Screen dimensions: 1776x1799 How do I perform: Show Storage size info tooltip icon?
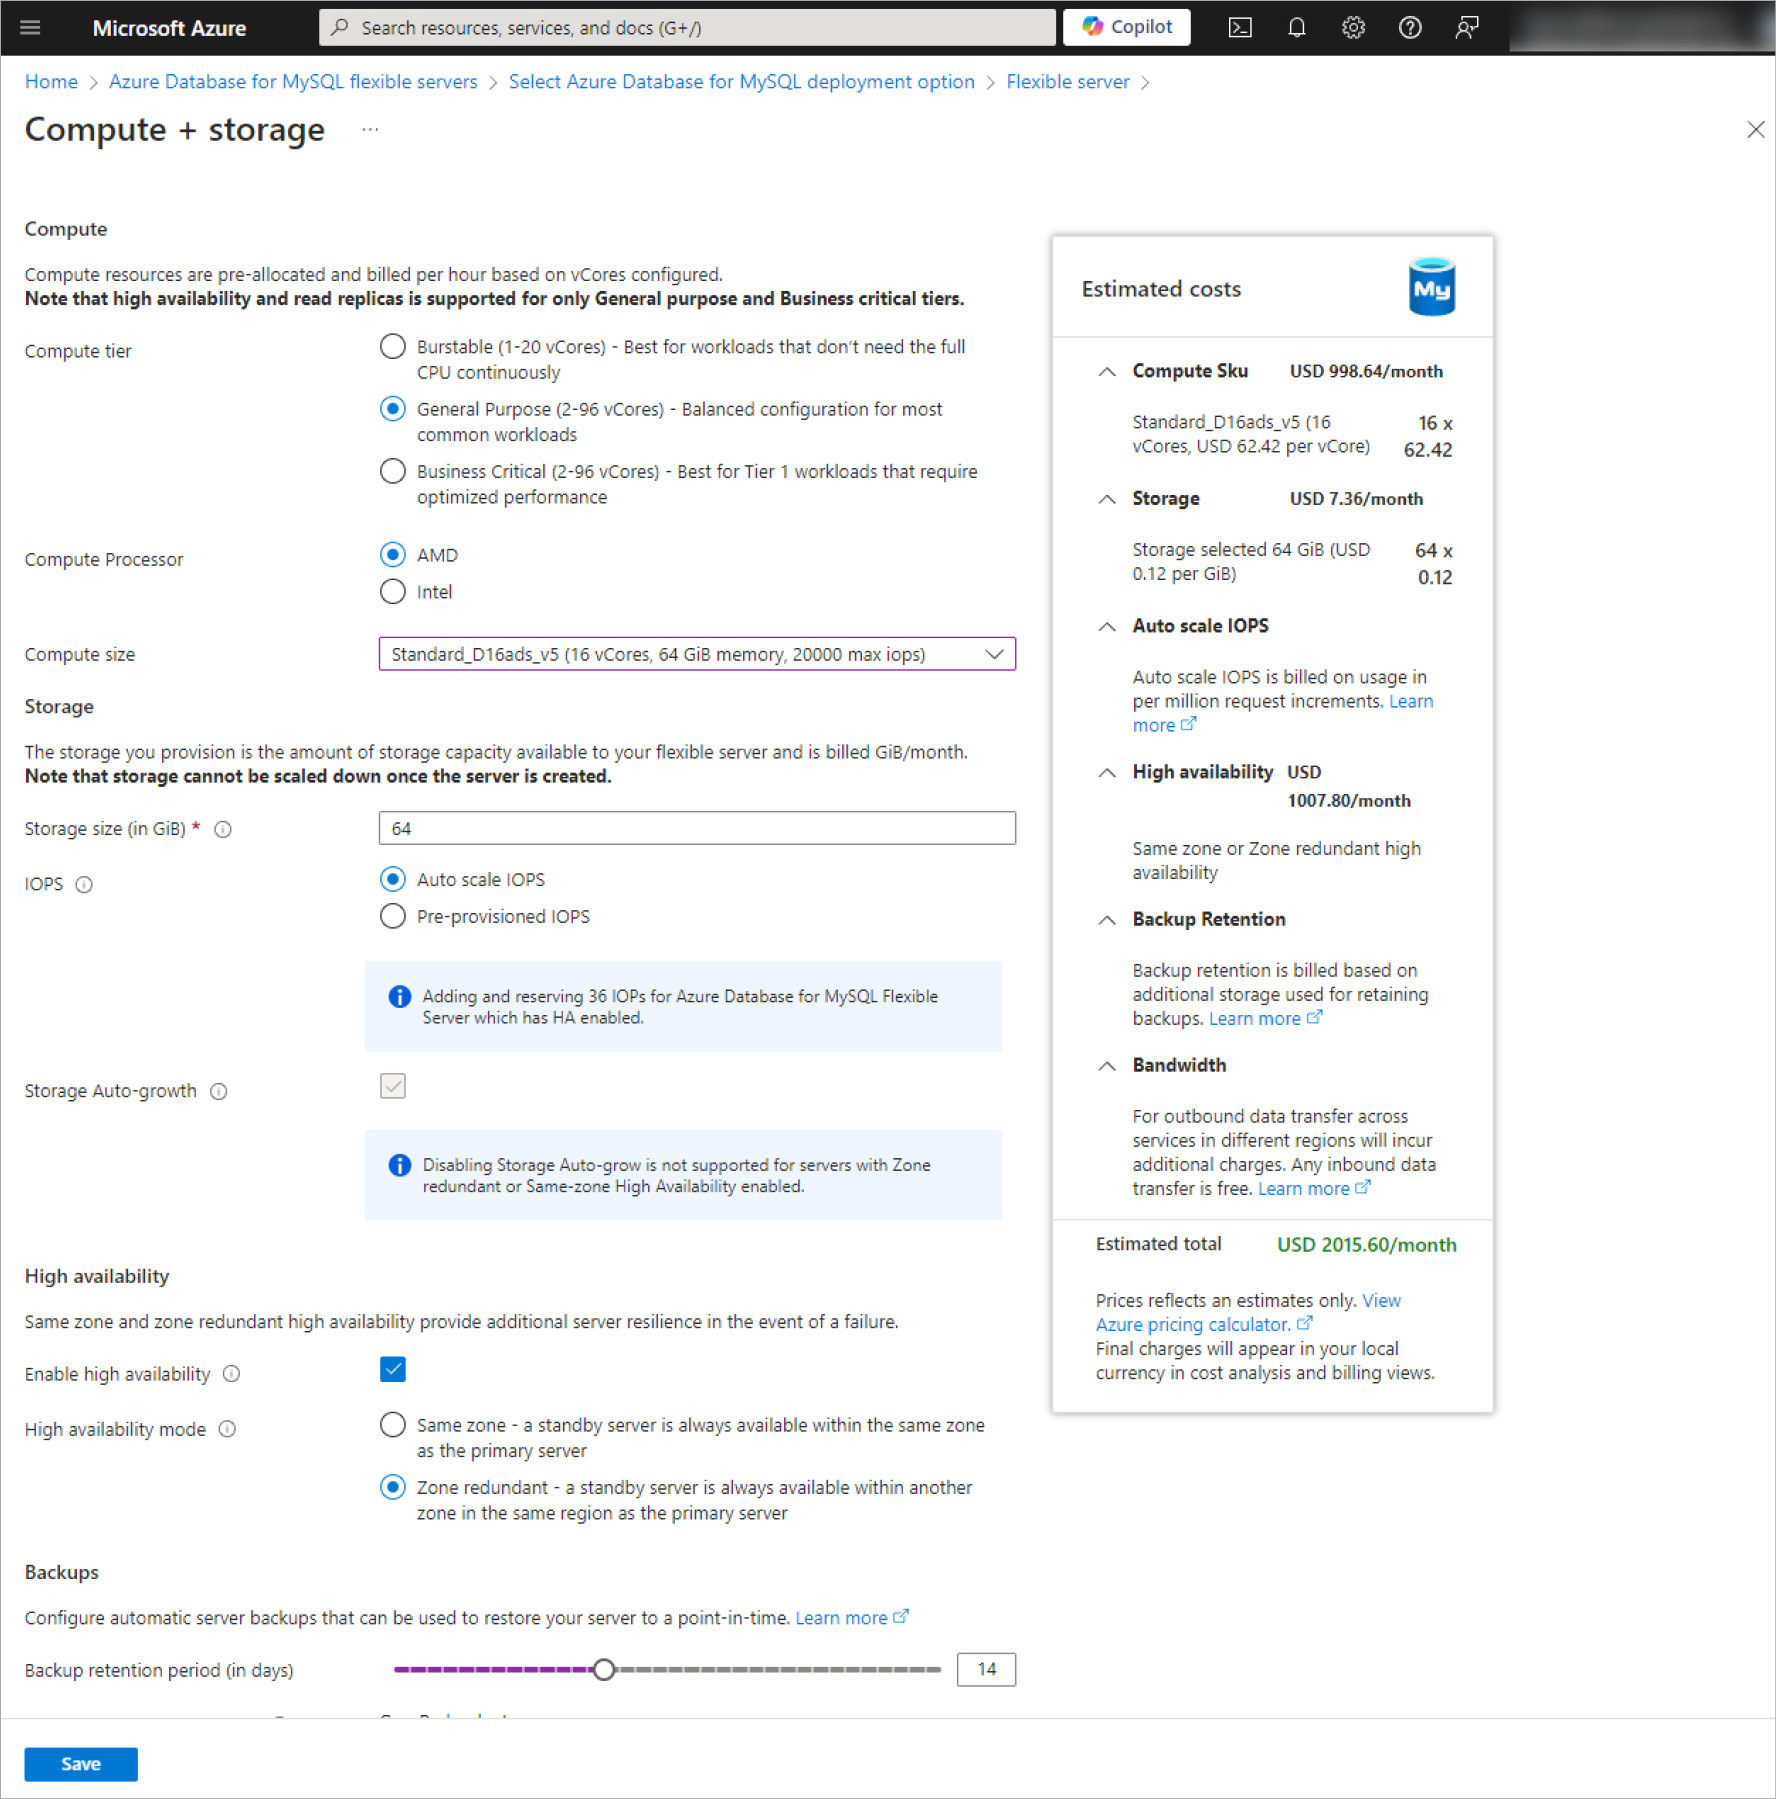223,829
